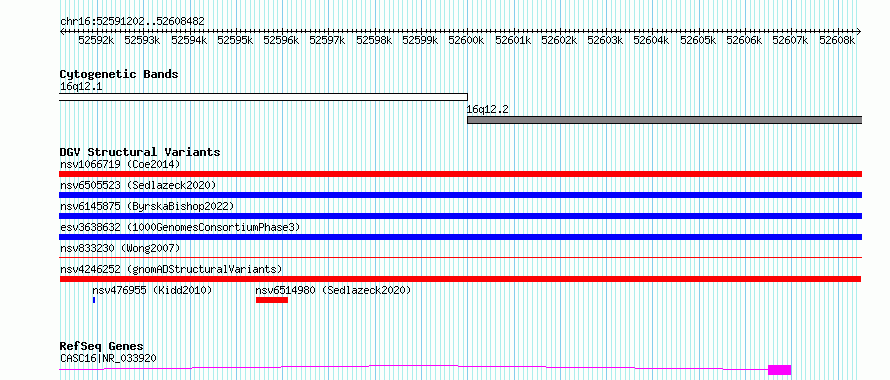Open variant nsv1066719 (Coe2014) label
Screen dimensions: 890x380
tap(120, 165)
